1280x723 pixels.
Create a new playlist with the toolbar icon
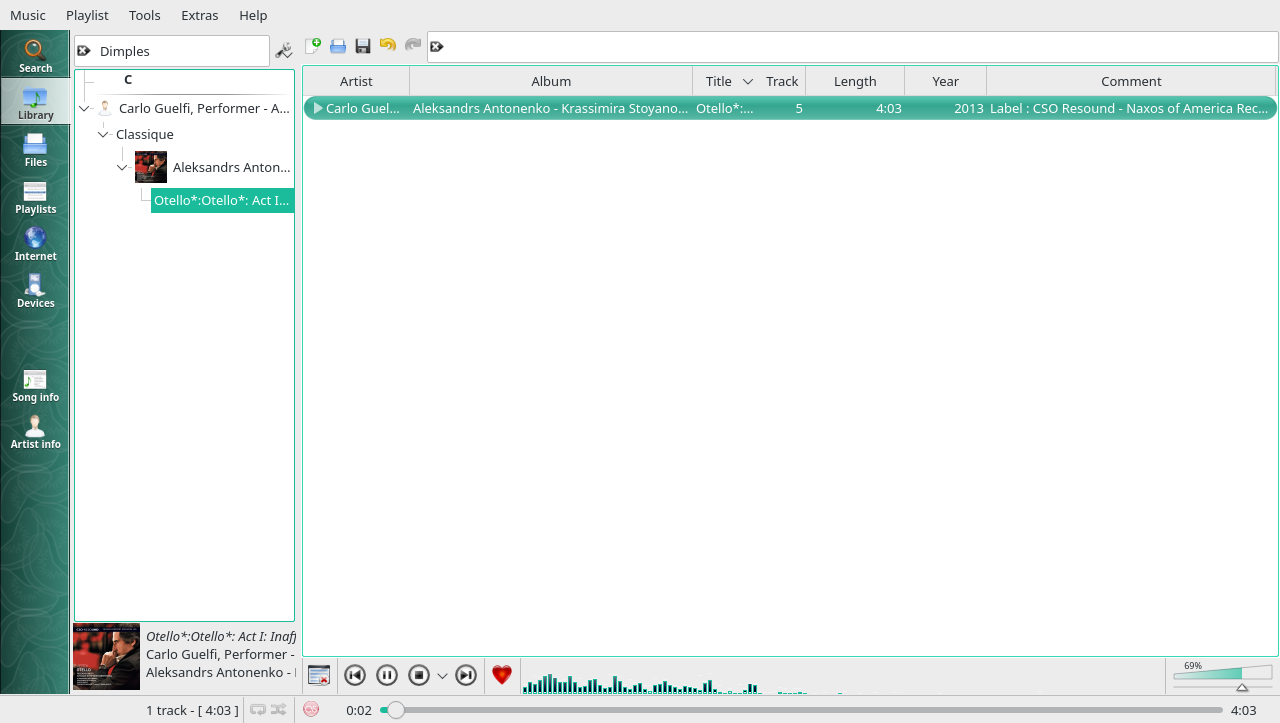(x=313, y=46)
